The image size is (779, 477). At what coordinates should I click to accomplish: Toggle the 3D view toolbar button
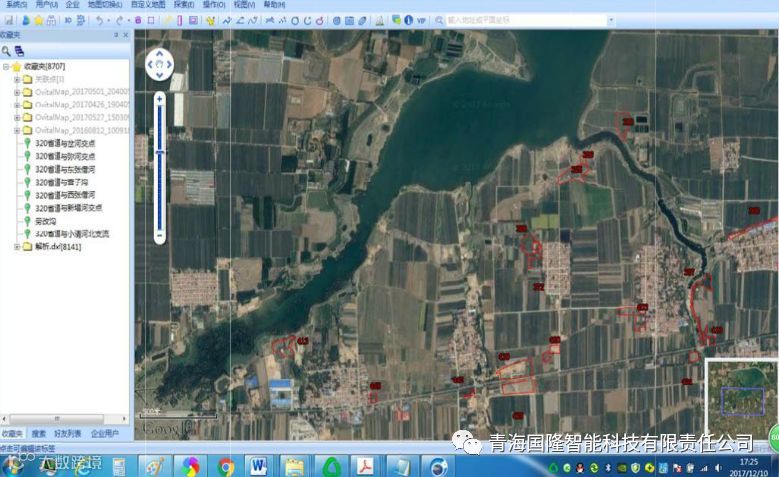68,20
